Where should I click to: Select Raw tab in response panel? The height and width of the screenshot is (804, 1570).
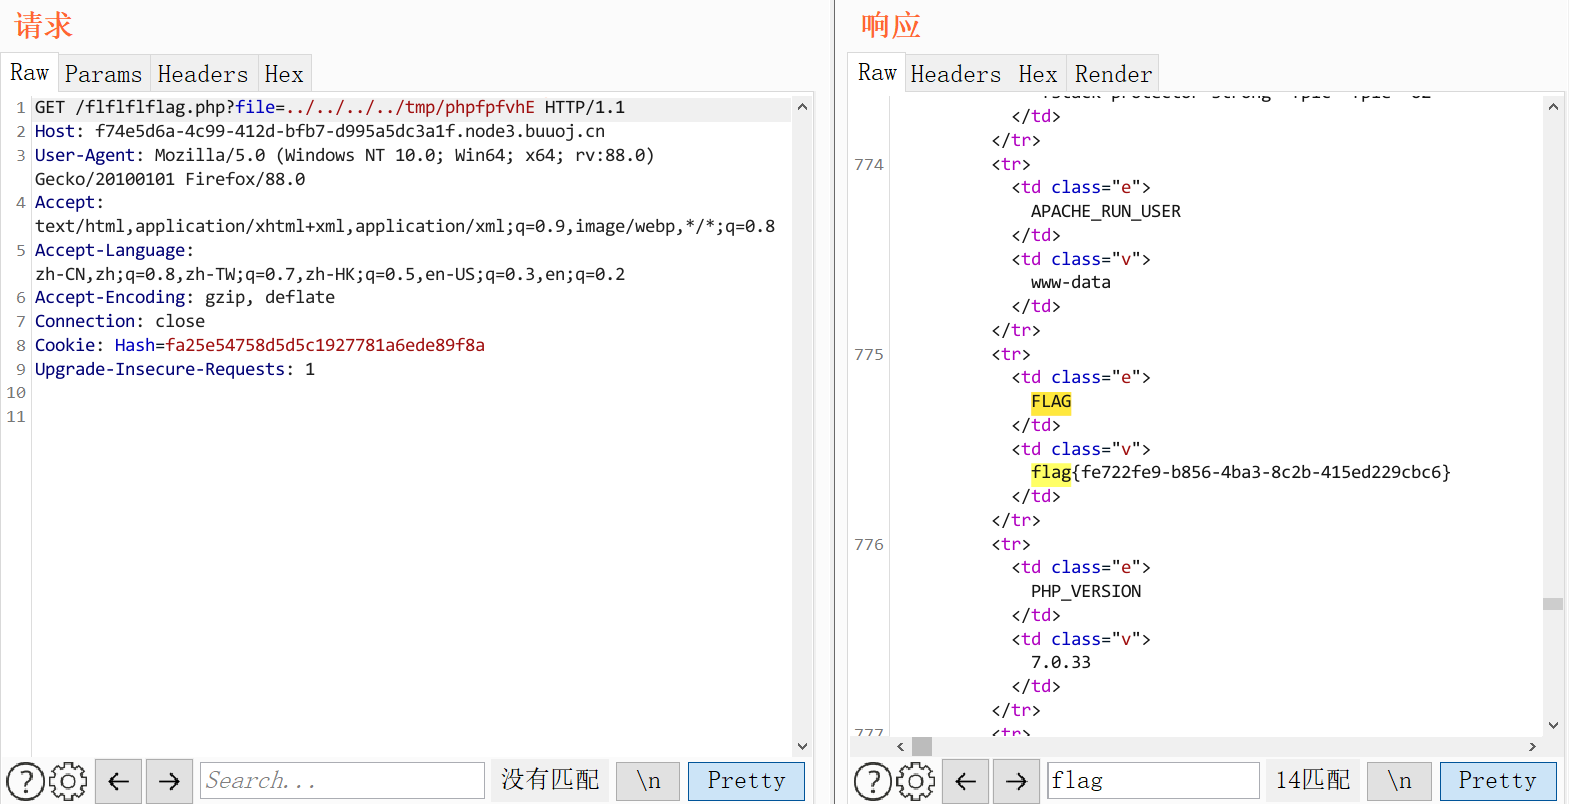pos(877,73)
